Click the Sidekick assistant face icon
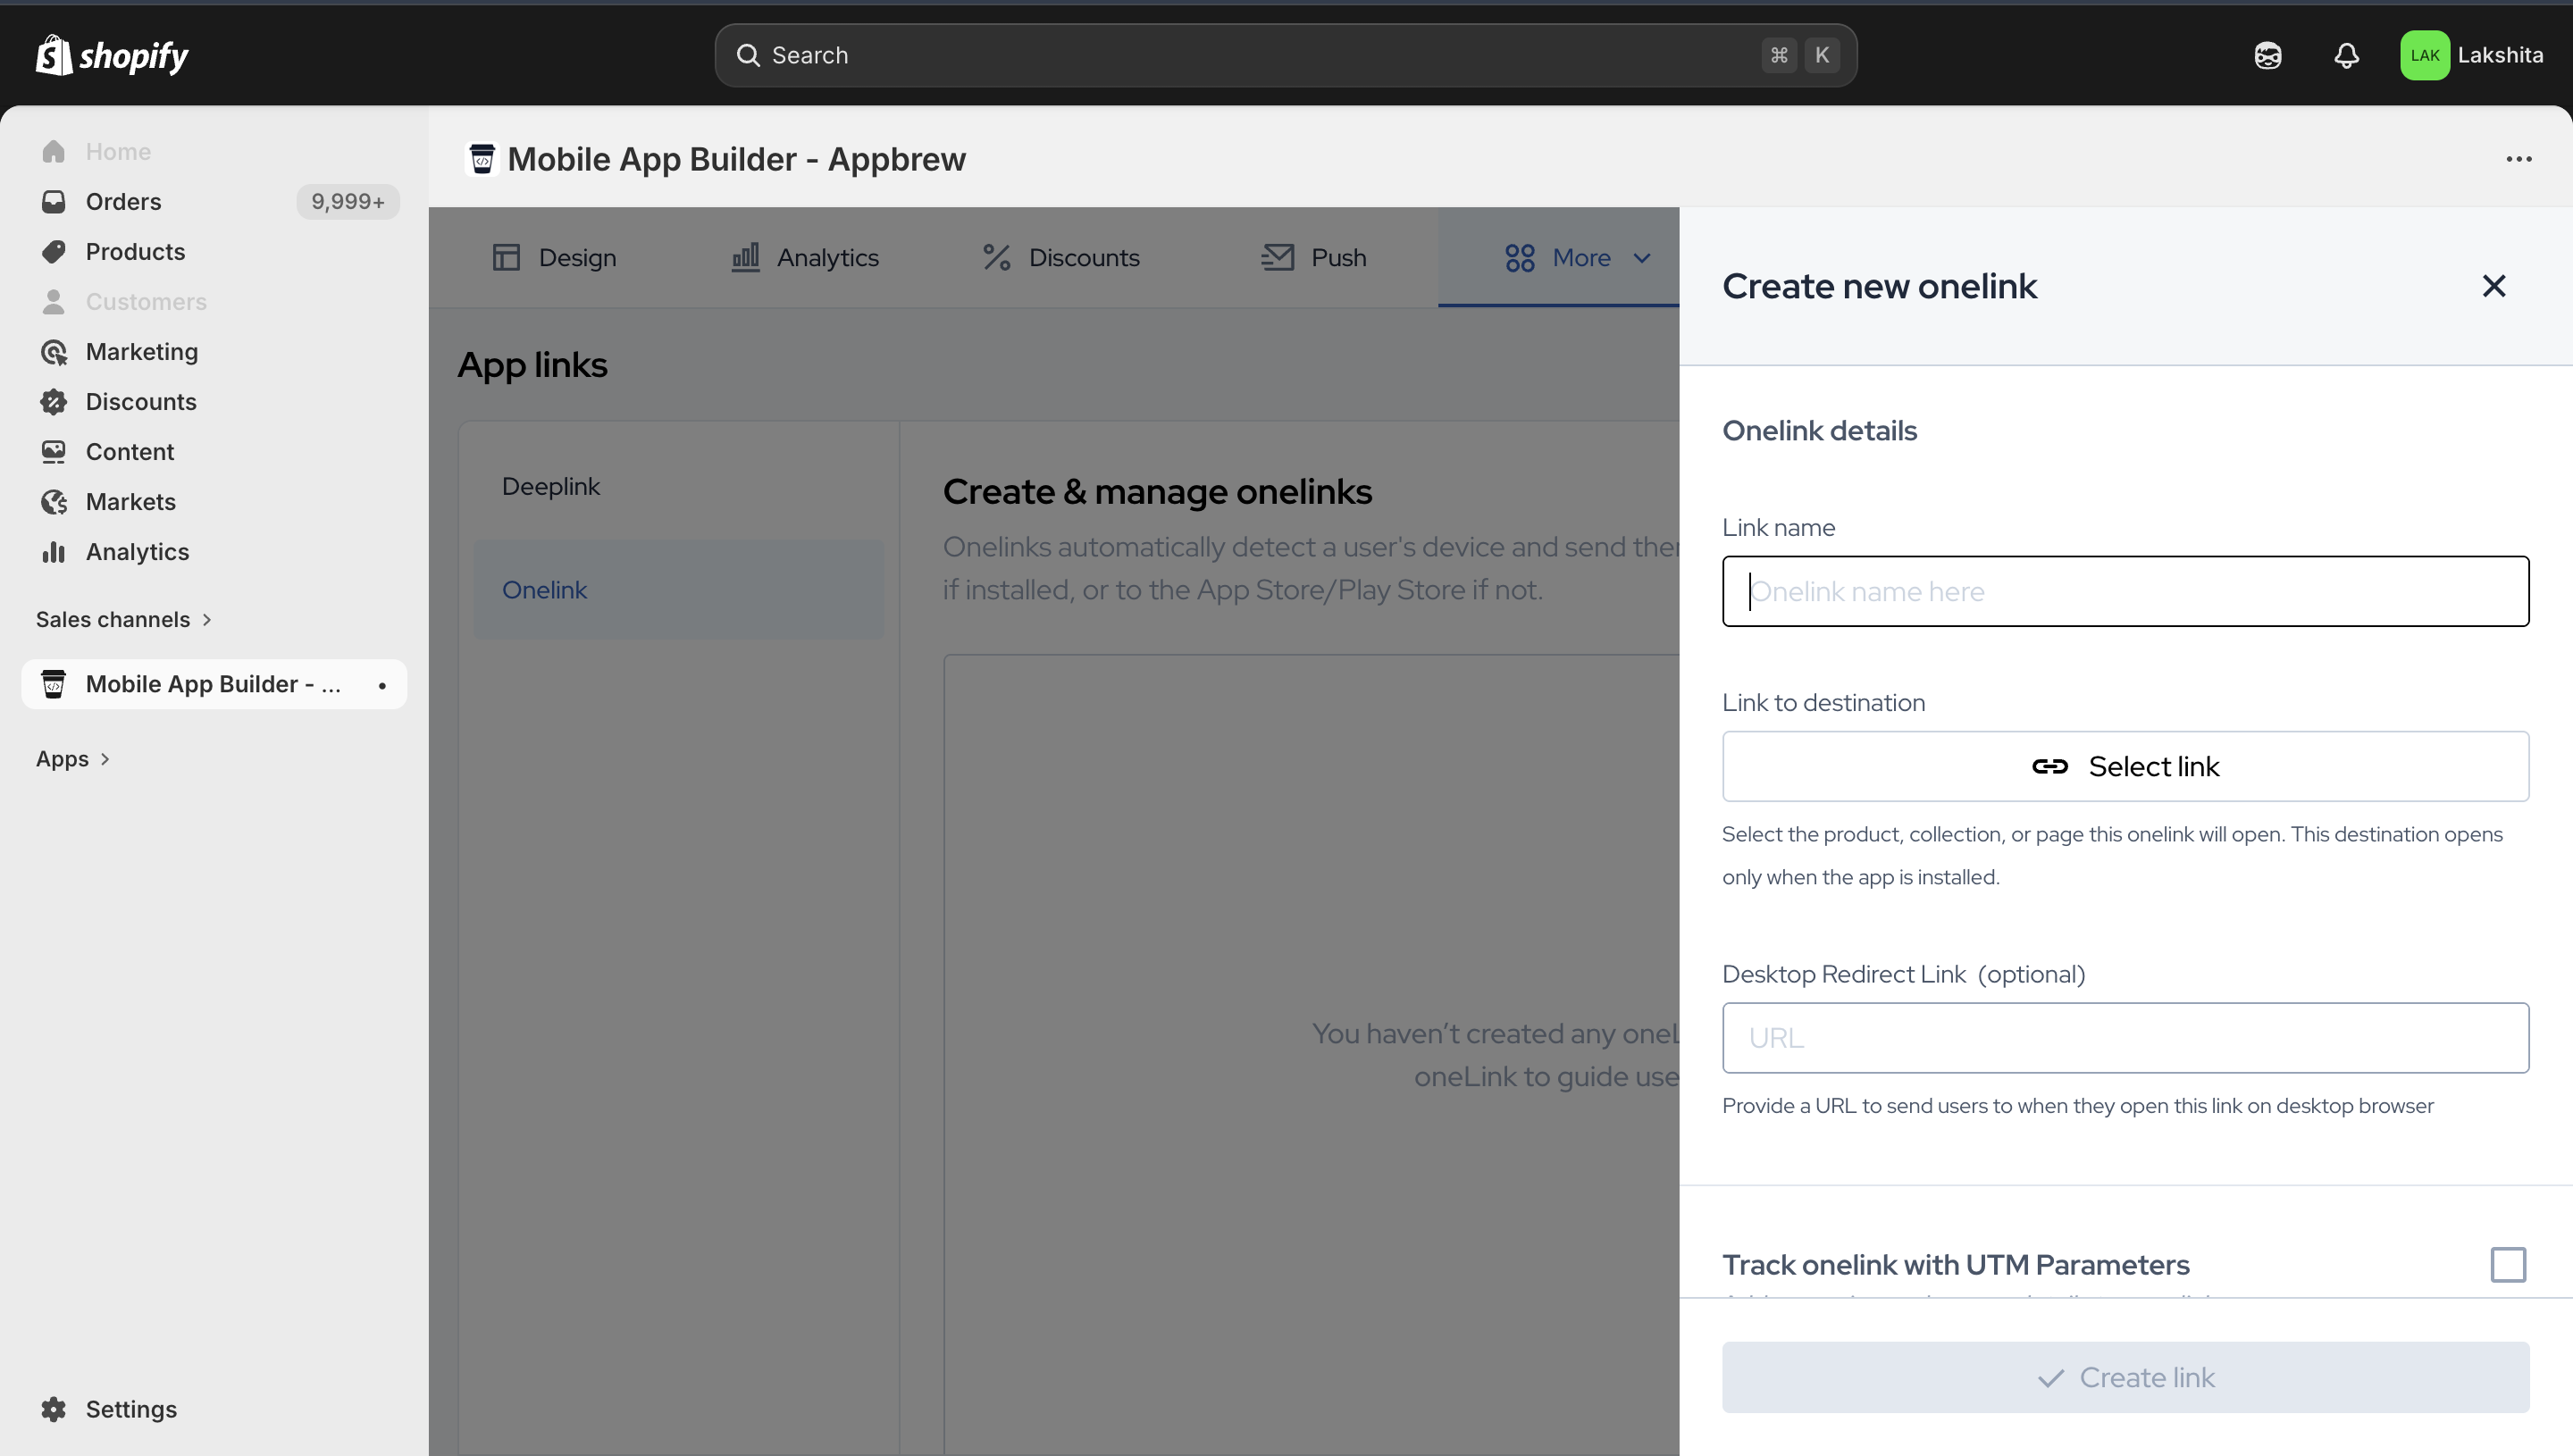 coord(2267,55)
